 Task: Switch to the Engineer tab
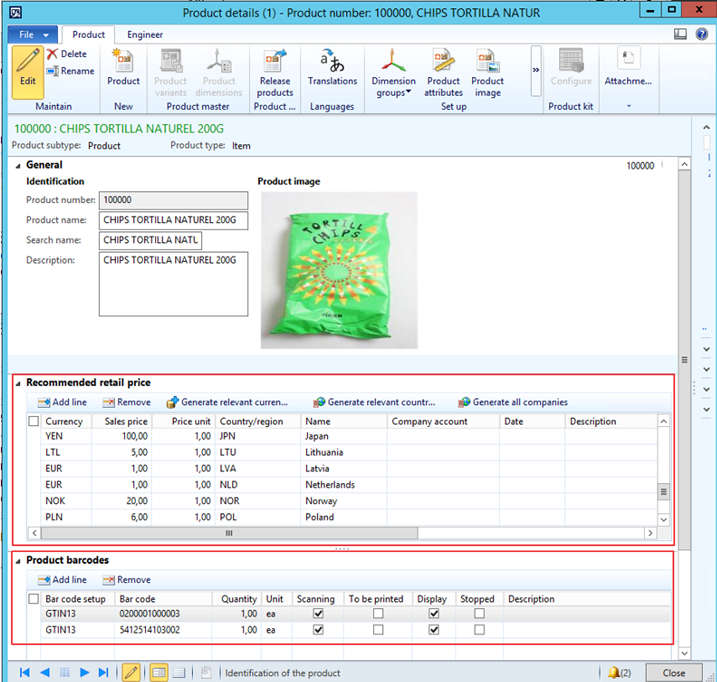[145, 35]
